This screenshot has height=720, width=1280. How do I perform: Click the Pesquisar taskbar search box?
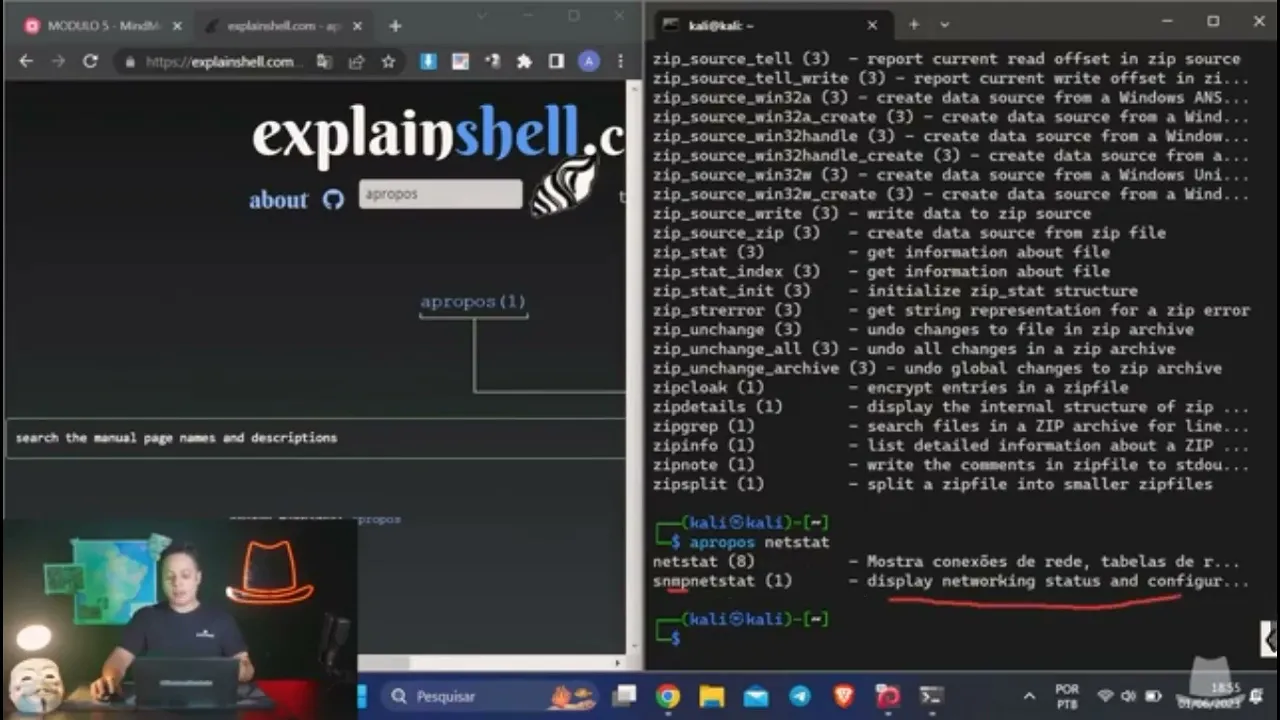[x=490, y=696]
